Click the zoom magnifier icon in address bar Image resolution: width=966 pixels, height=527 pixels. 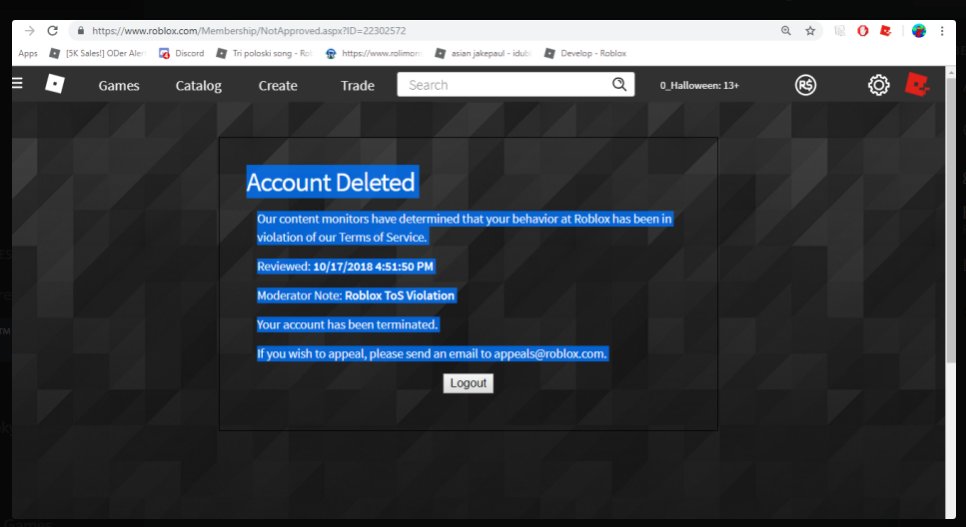(785, 31)
